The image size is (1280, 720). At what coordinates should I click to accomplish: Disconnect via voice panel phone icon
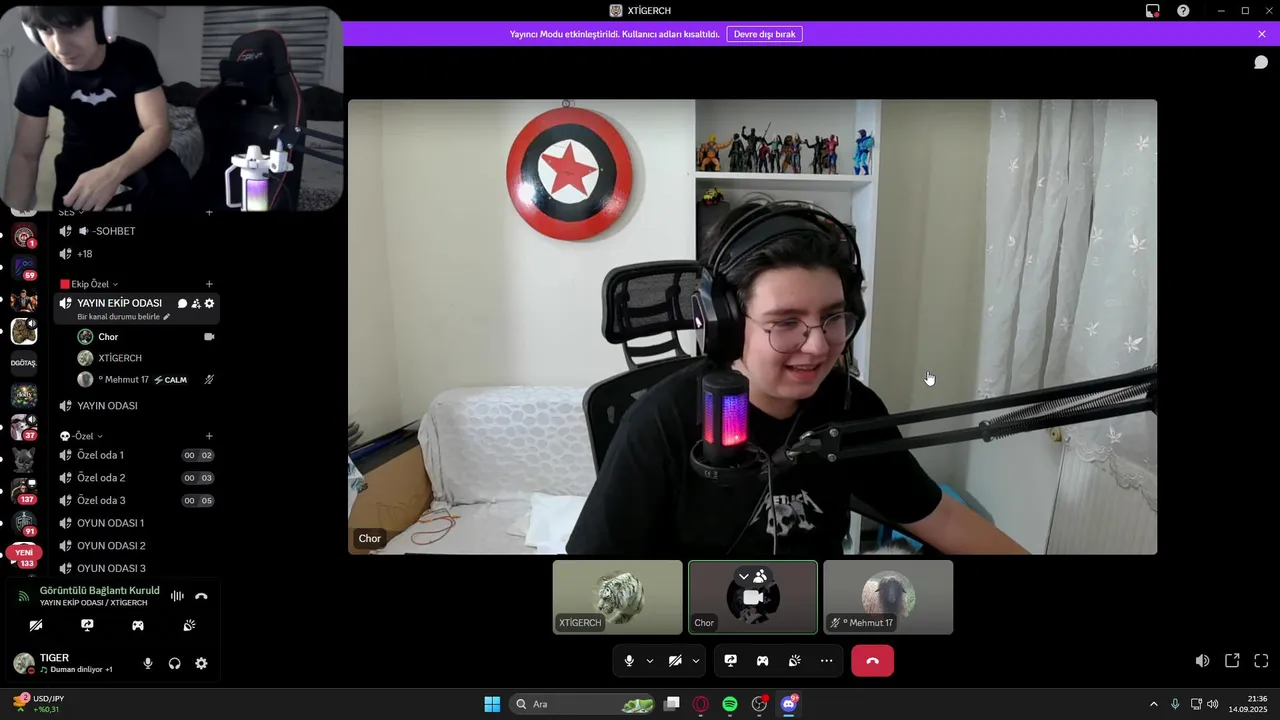(201, 596)
